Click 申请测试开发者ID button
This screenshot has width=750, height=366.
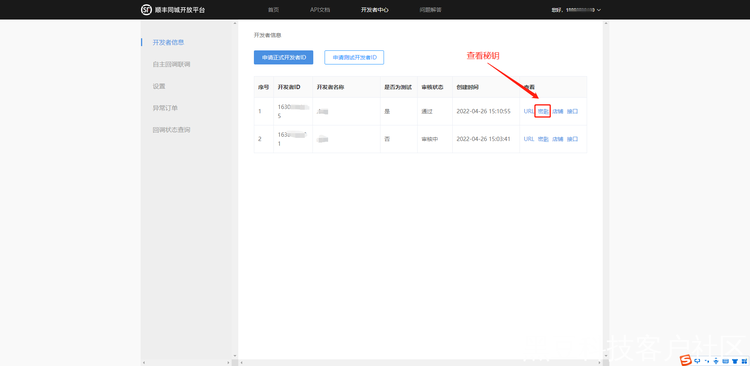[x=354, y=57]
